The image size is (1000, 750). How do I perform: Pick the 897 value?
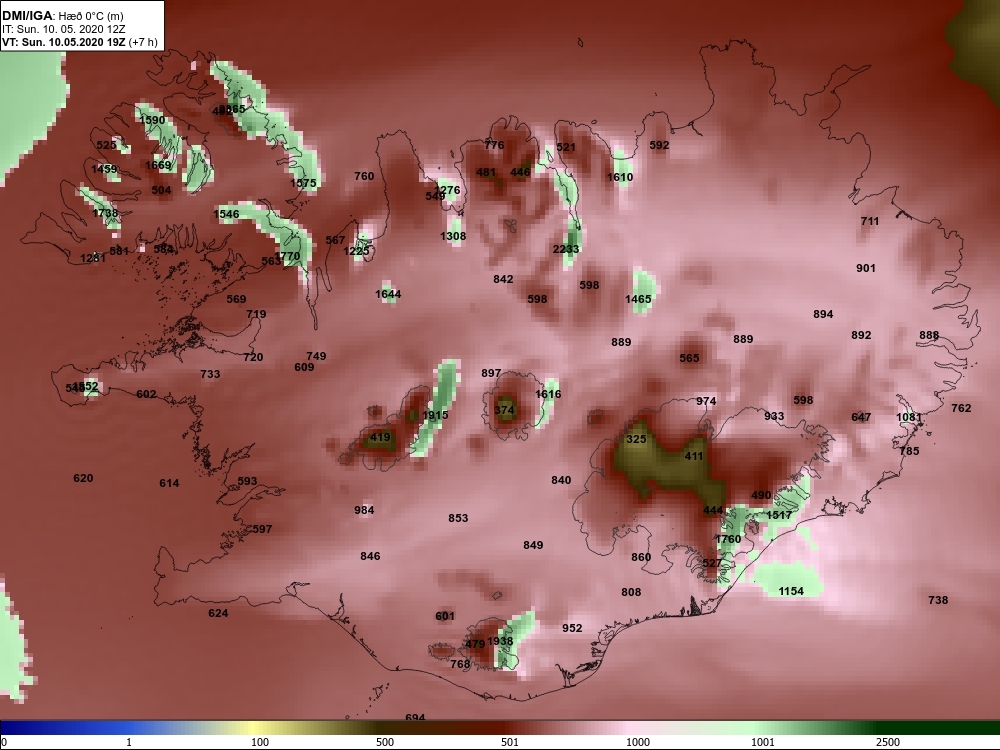point(491,373)
